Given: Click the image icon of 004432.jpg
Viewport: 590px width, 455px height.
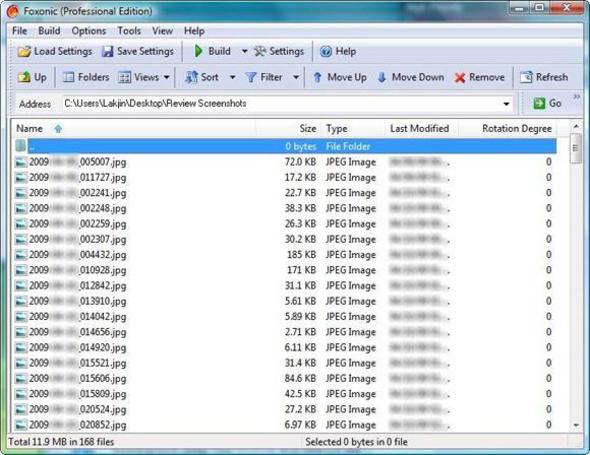Looking at the screenshot, I should pos(21,255).
